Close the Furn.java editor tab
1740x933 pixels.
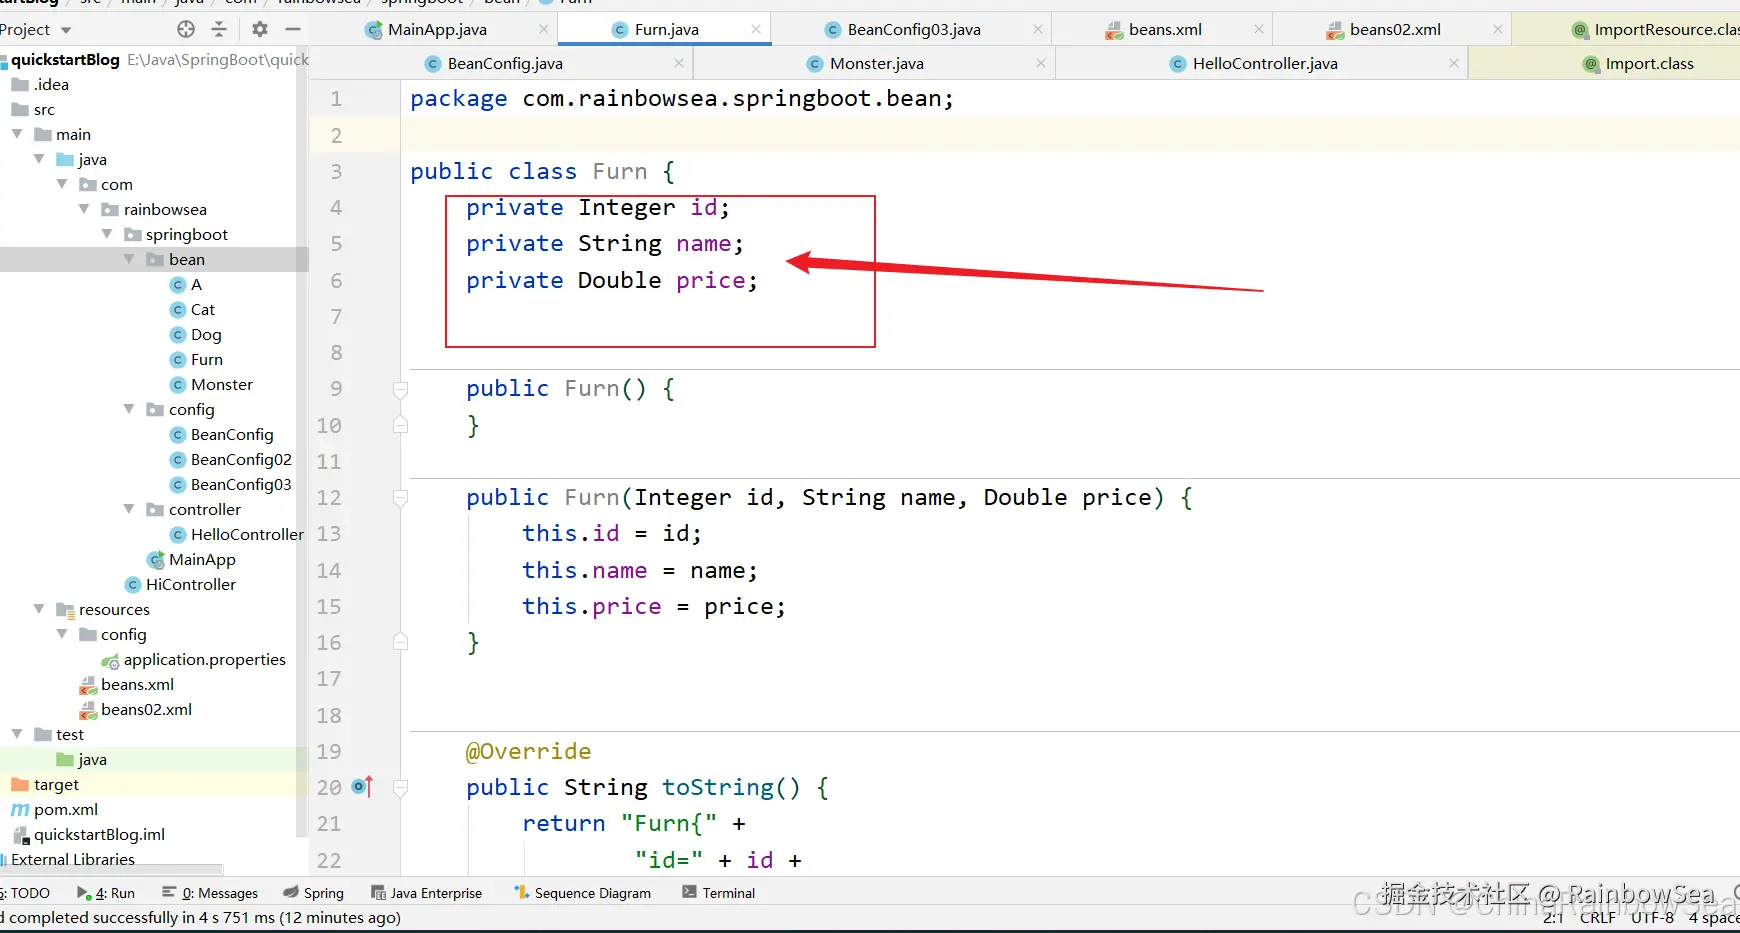(x=757, y=30)
